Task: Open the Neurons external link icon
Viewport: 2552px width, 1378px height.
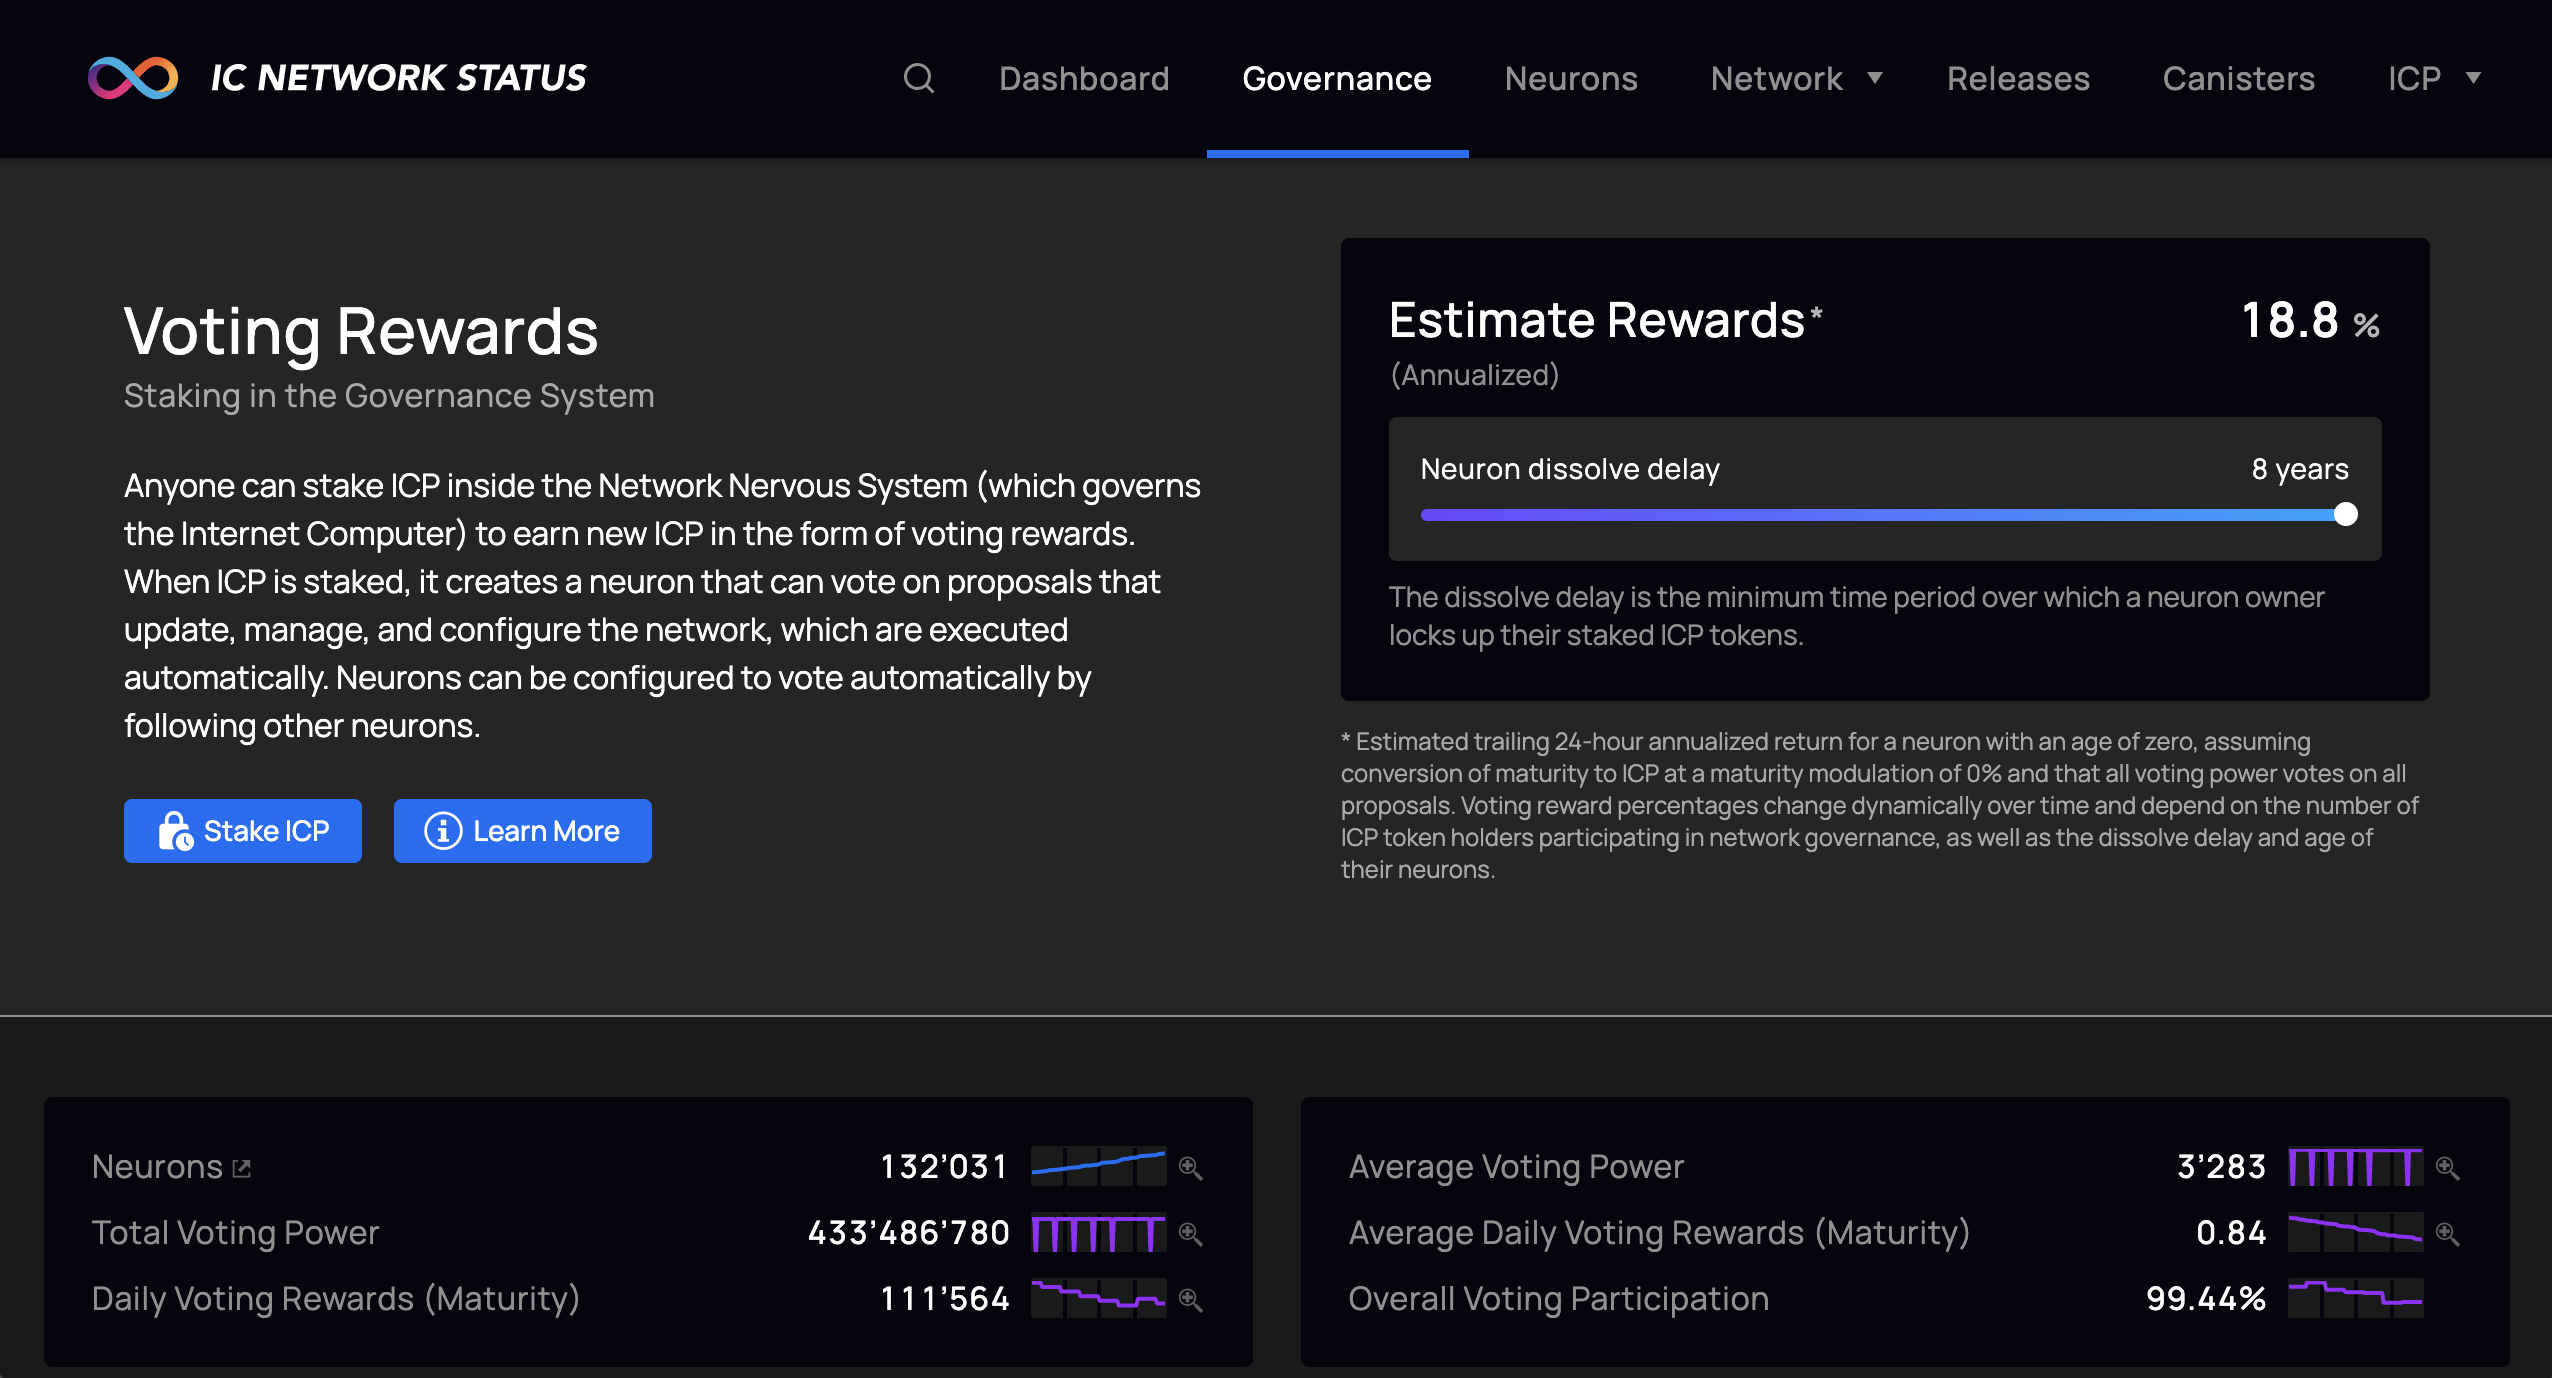Action: (241, 1168)
